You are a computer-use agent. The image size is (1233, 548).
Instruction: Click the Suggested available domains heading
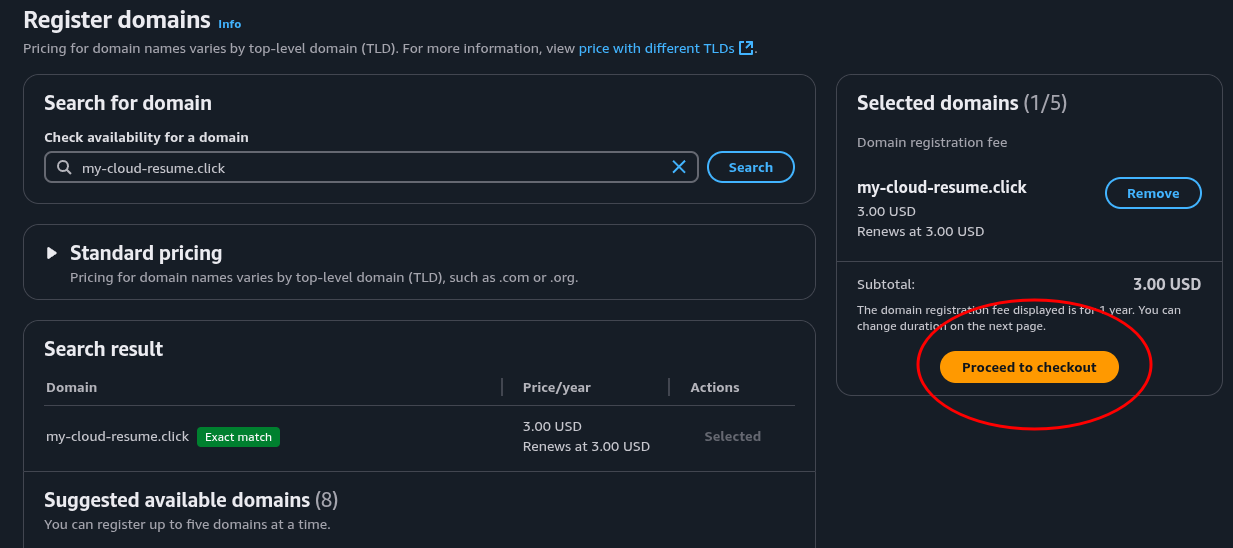(x=177, y=500)
